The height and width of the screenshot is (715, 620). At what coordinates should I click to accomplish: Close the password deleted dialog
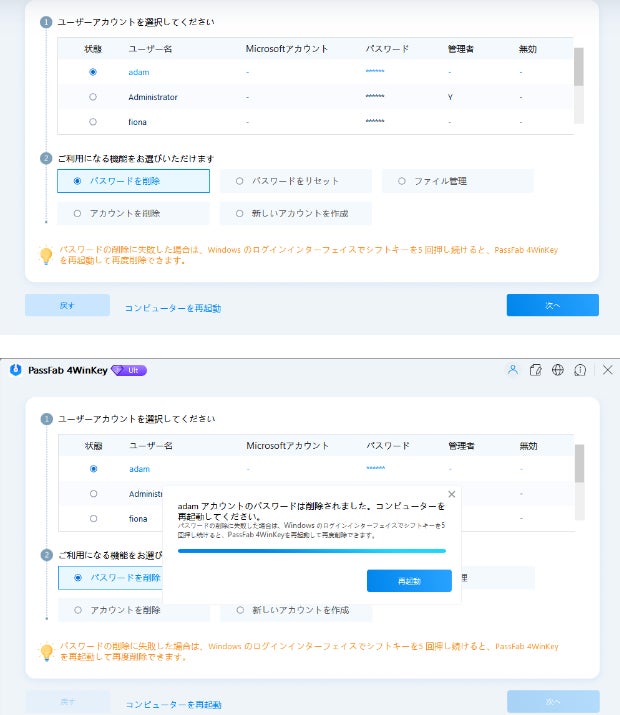451,494
